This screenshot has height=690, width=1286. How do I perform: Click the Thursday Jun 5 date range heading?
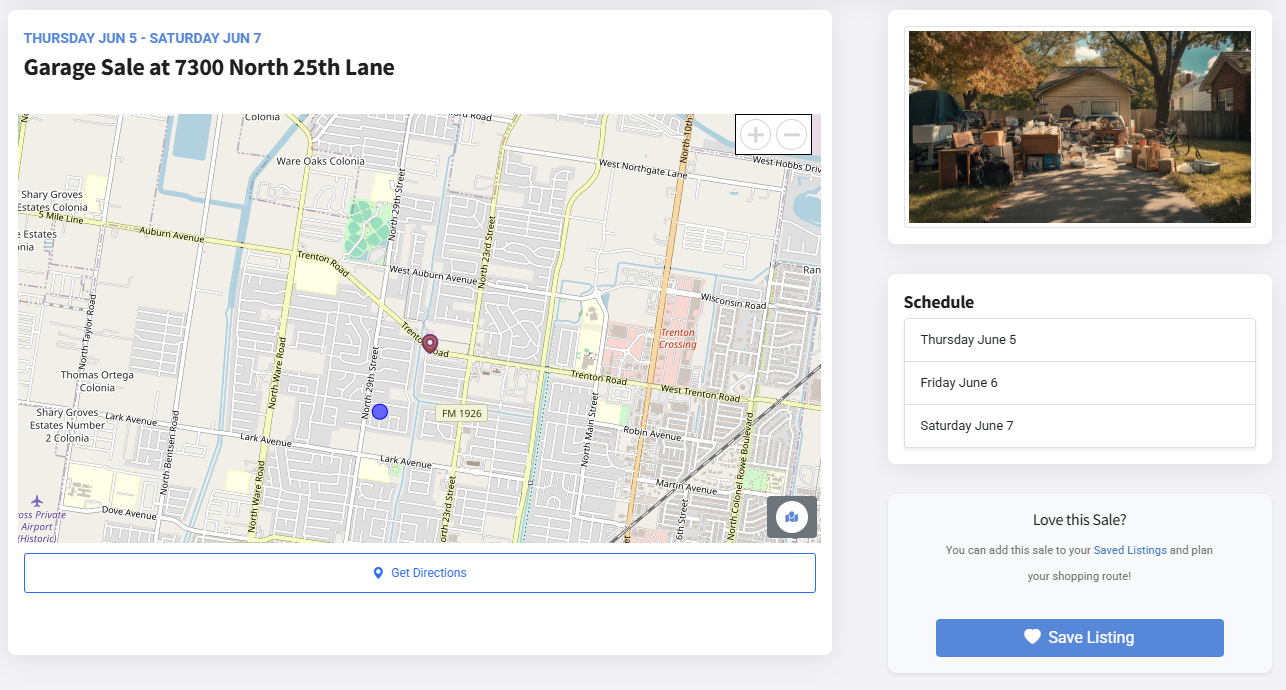(x=142, y=37)
